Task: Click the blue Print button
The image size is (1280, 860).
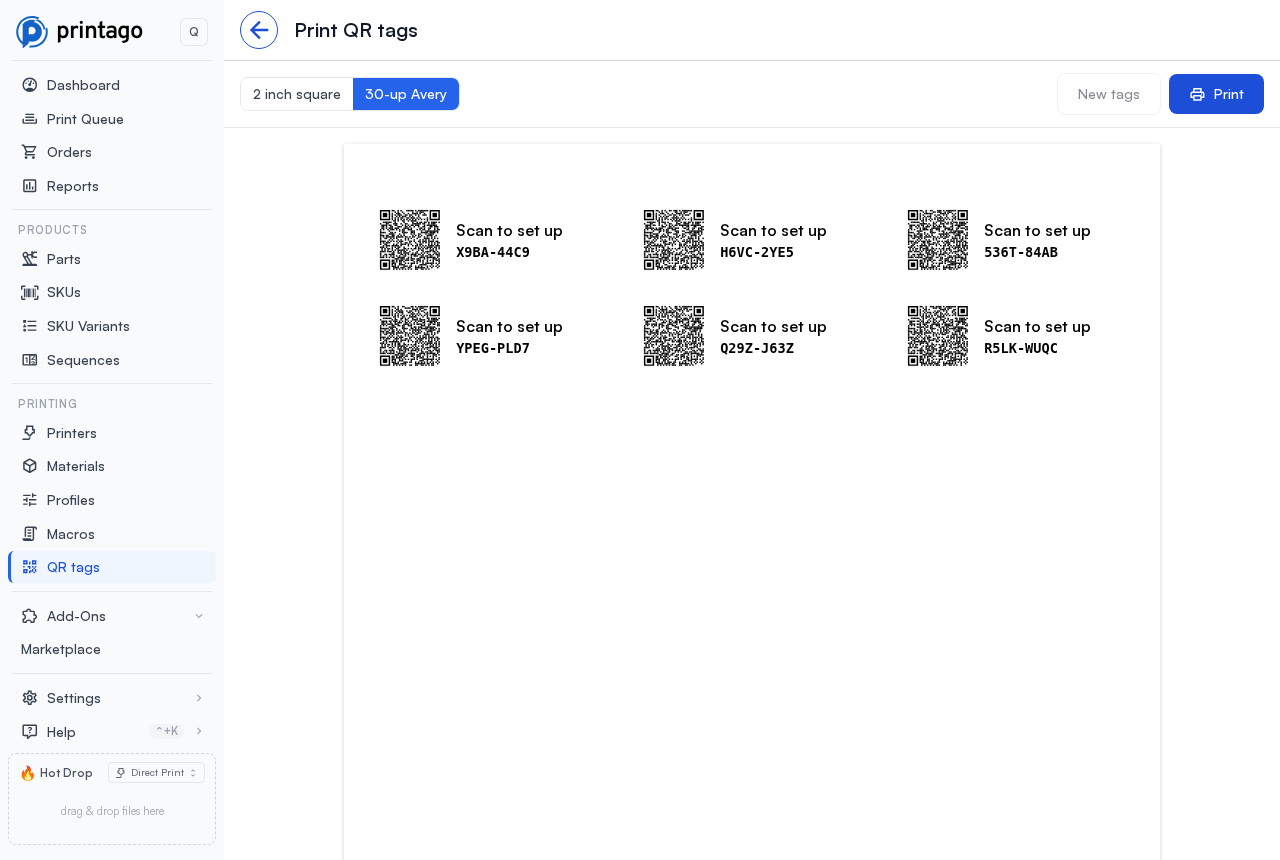Action: coord(1216,94)
